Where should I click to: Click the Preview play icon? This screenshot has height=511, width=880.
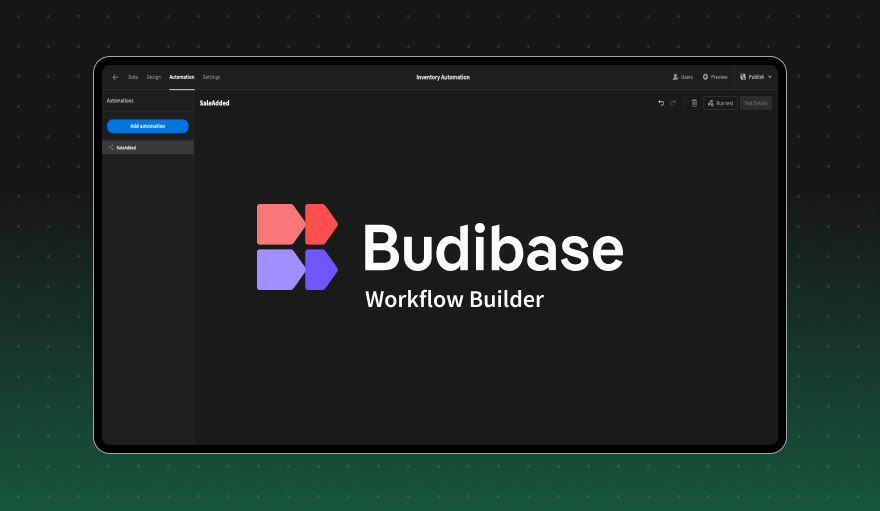(705, 77)
